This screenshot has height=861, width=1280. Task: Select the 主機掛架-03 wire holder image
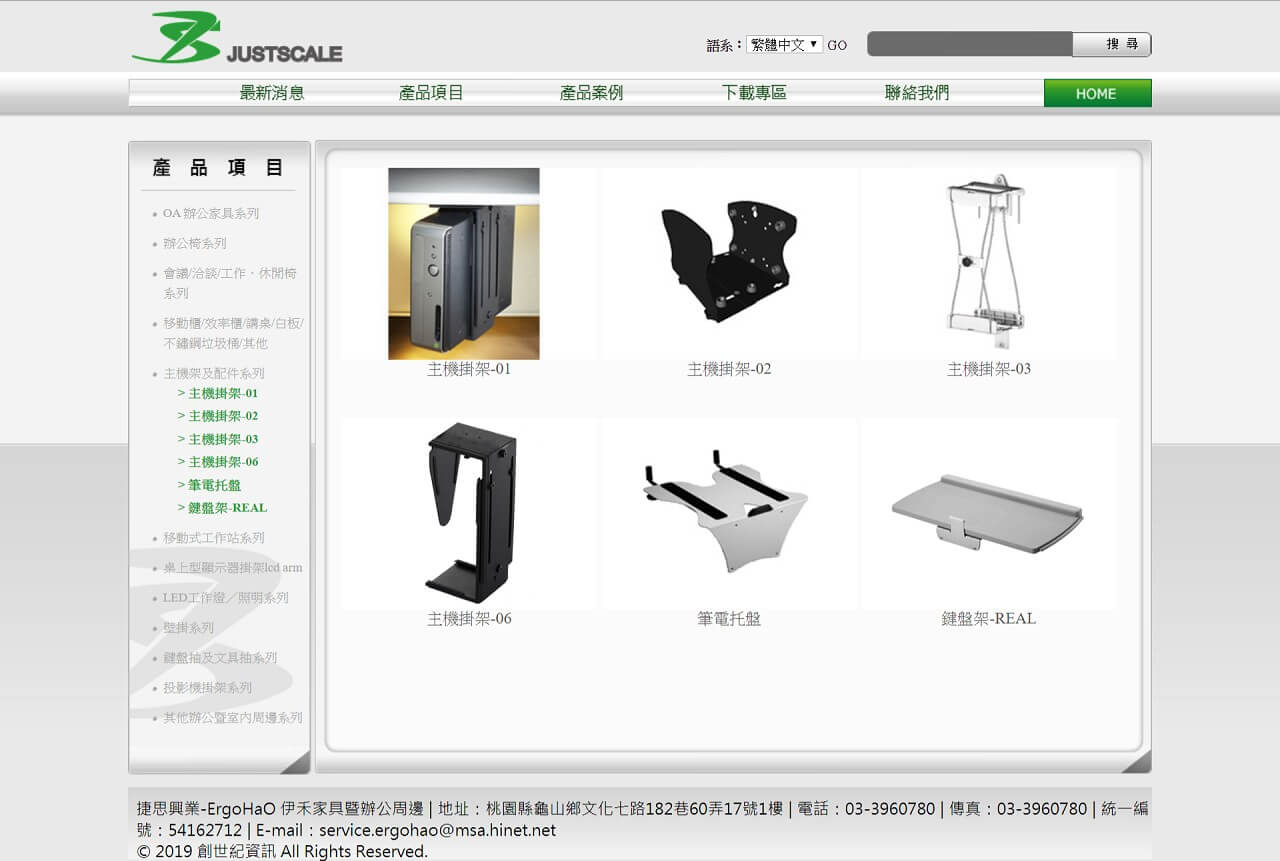tap(986, 262)
